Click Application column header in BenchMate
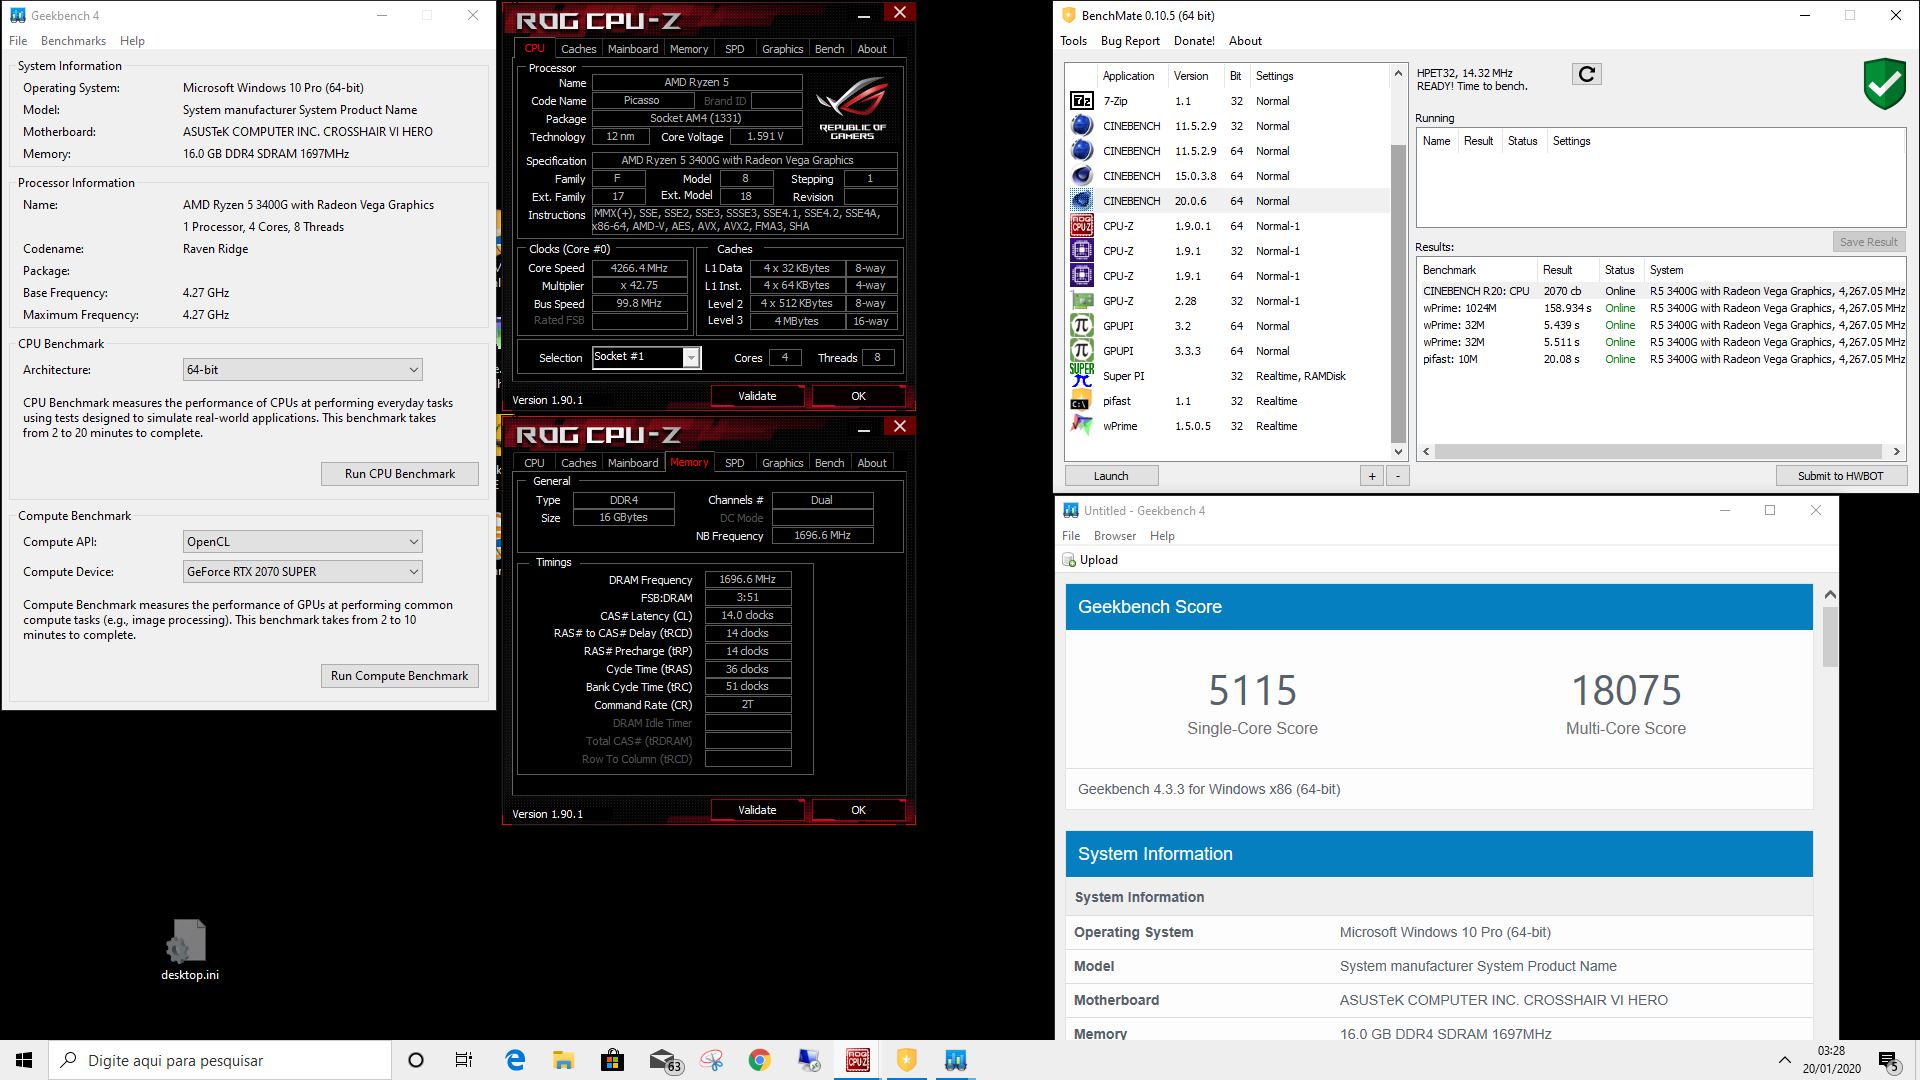This screenshot has width=1920, height=1080. (1128, 76)
